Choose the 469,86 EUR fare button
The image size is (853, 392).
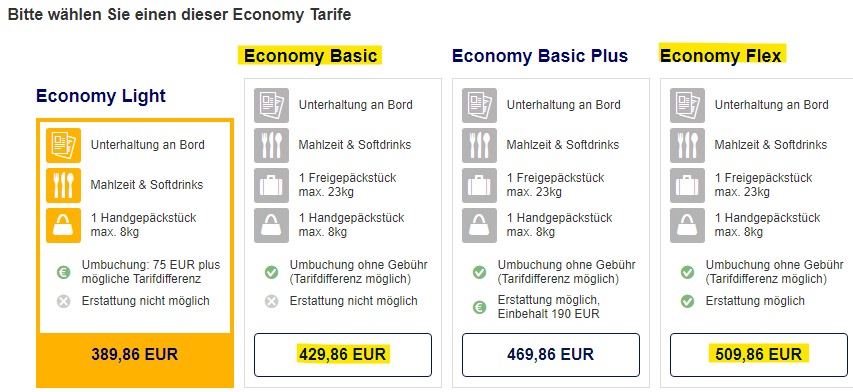coord(551,355)
